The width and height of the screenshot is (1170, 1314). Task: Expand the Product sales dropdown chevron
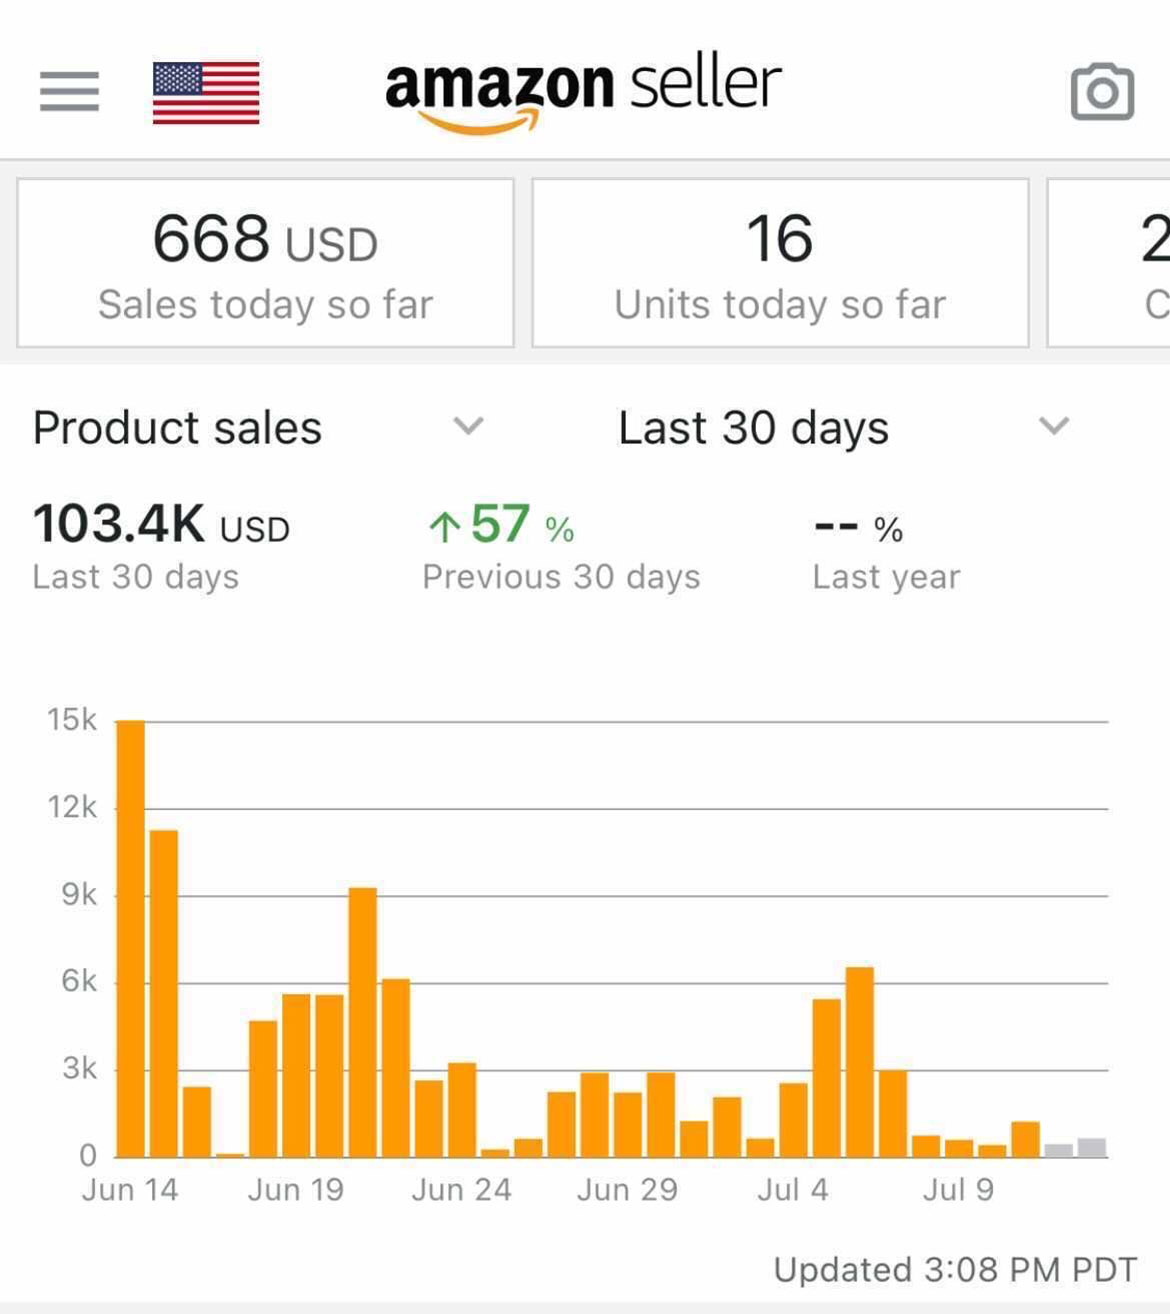coord(468,427)
